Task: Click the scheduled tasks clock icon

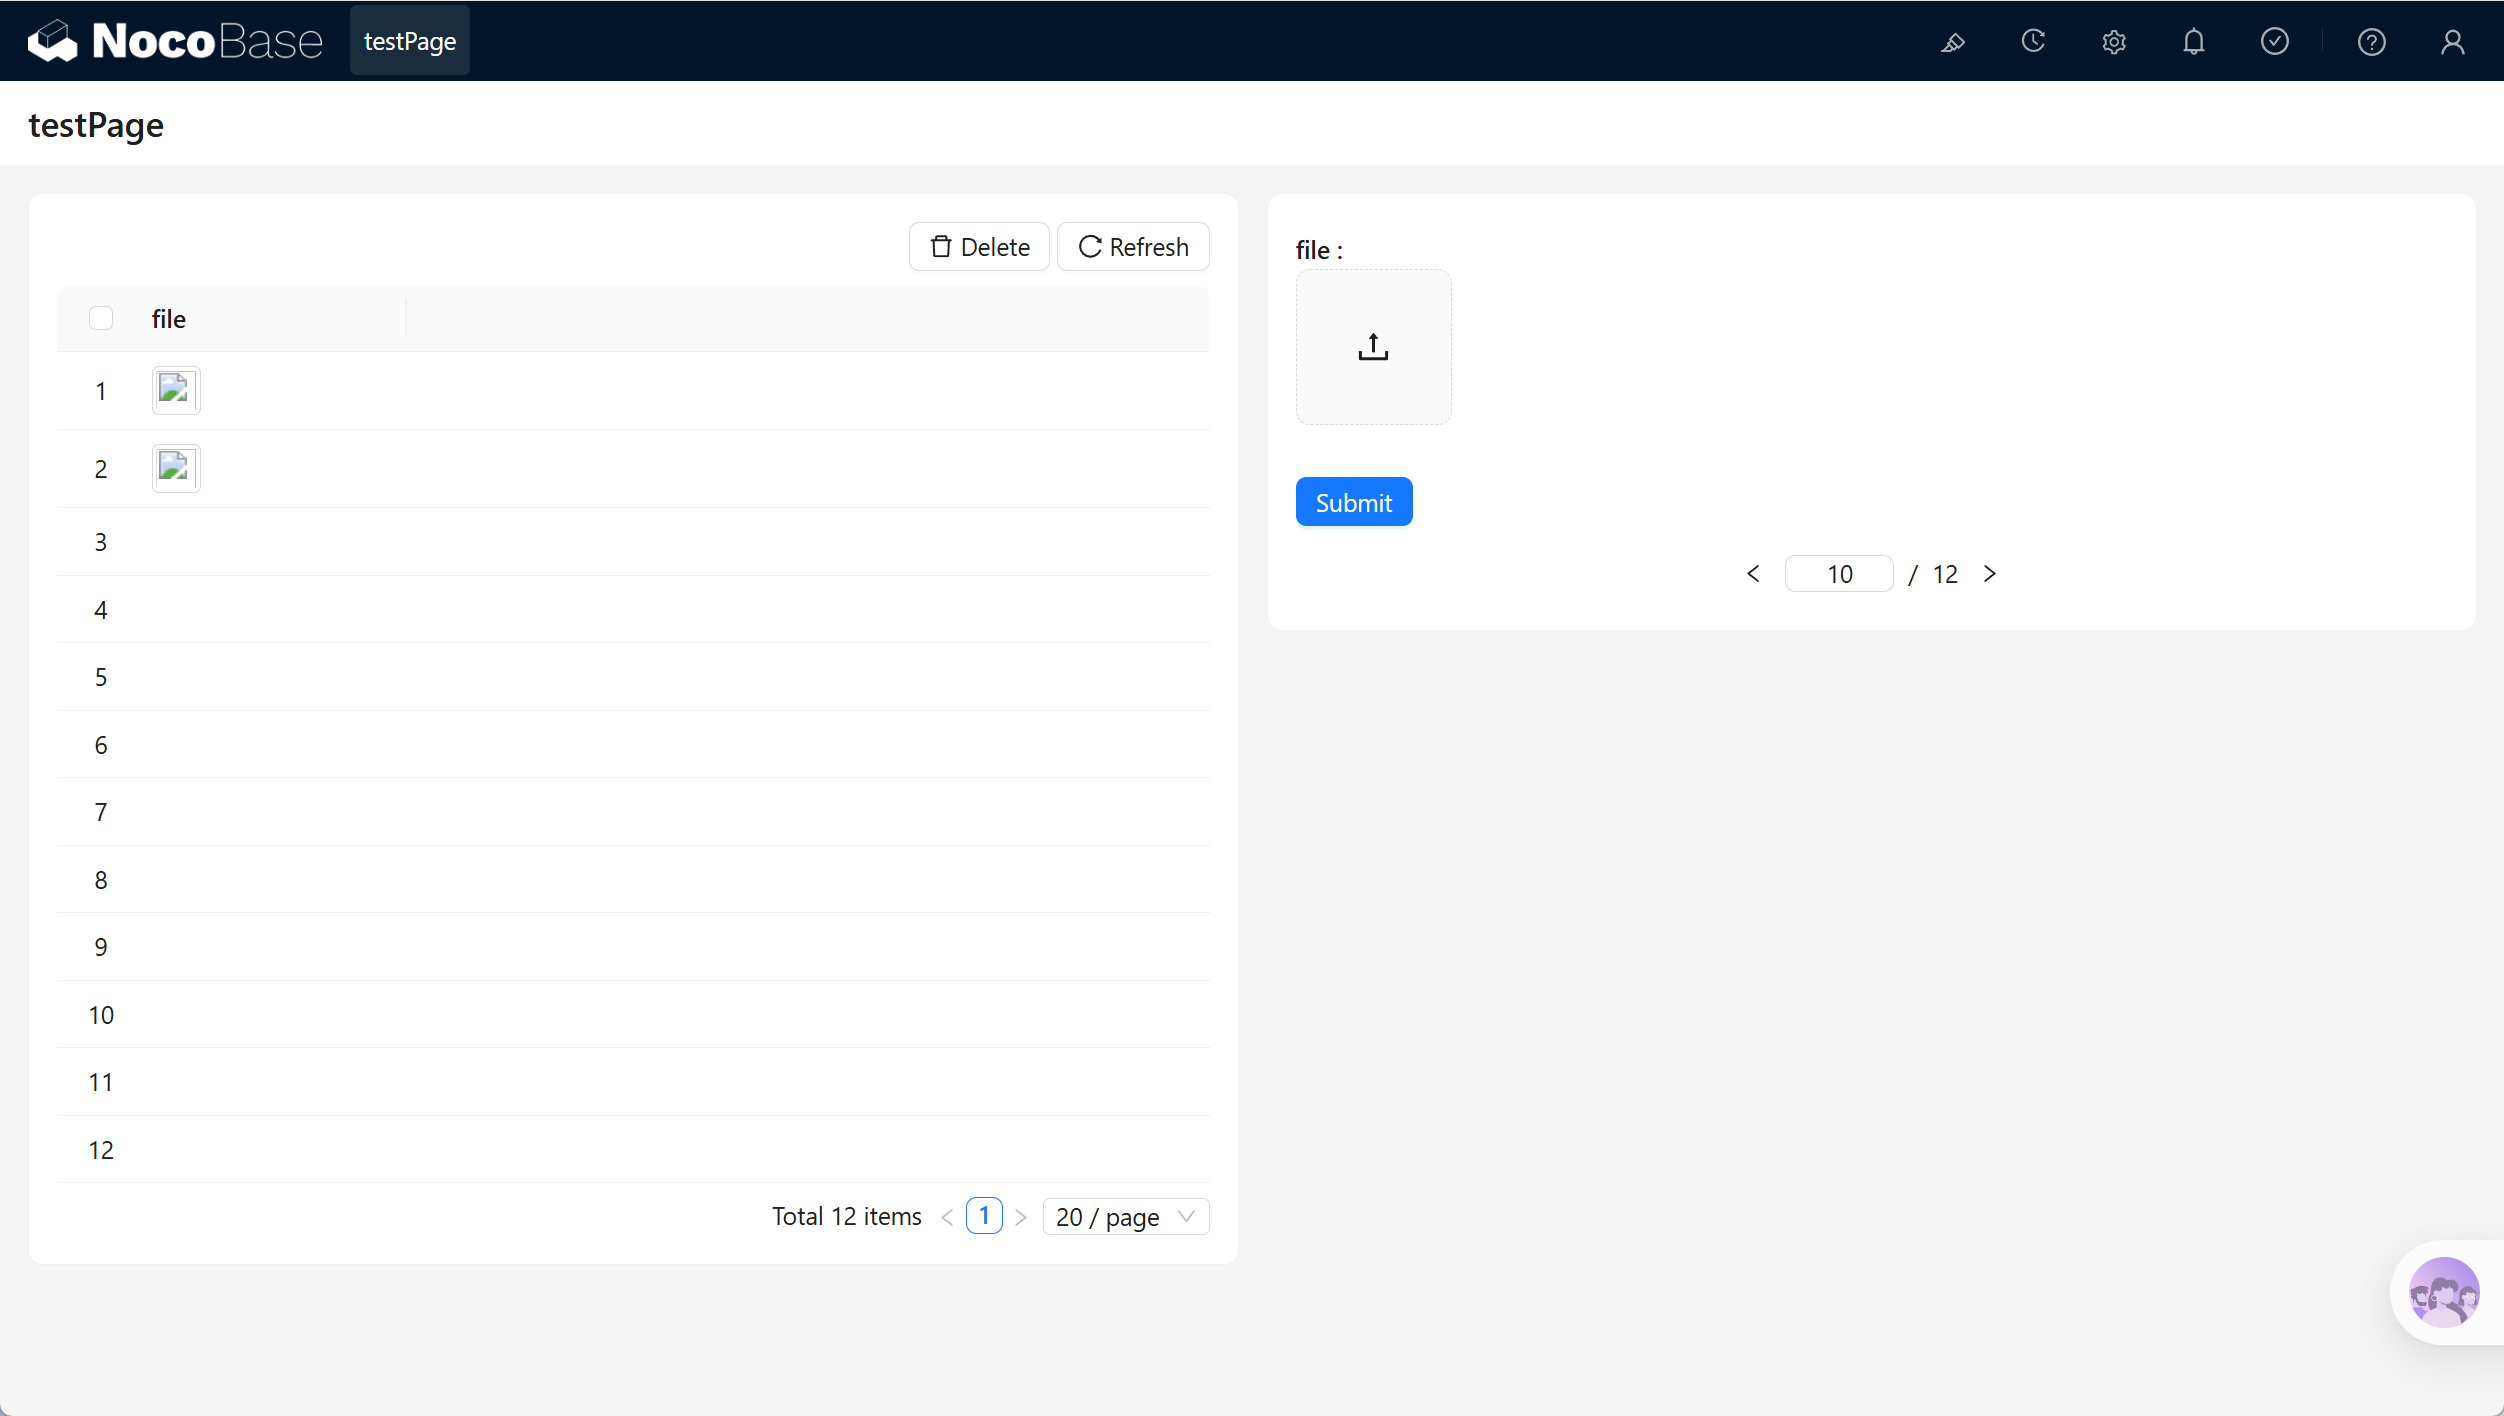Action: coord(2033,41)
